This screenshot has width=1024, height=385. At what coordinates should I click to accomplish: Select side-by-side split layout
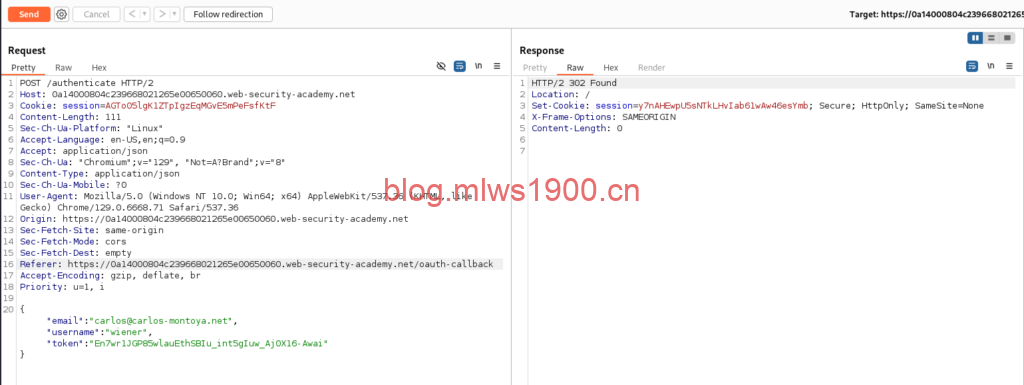[x=976, y=38]
